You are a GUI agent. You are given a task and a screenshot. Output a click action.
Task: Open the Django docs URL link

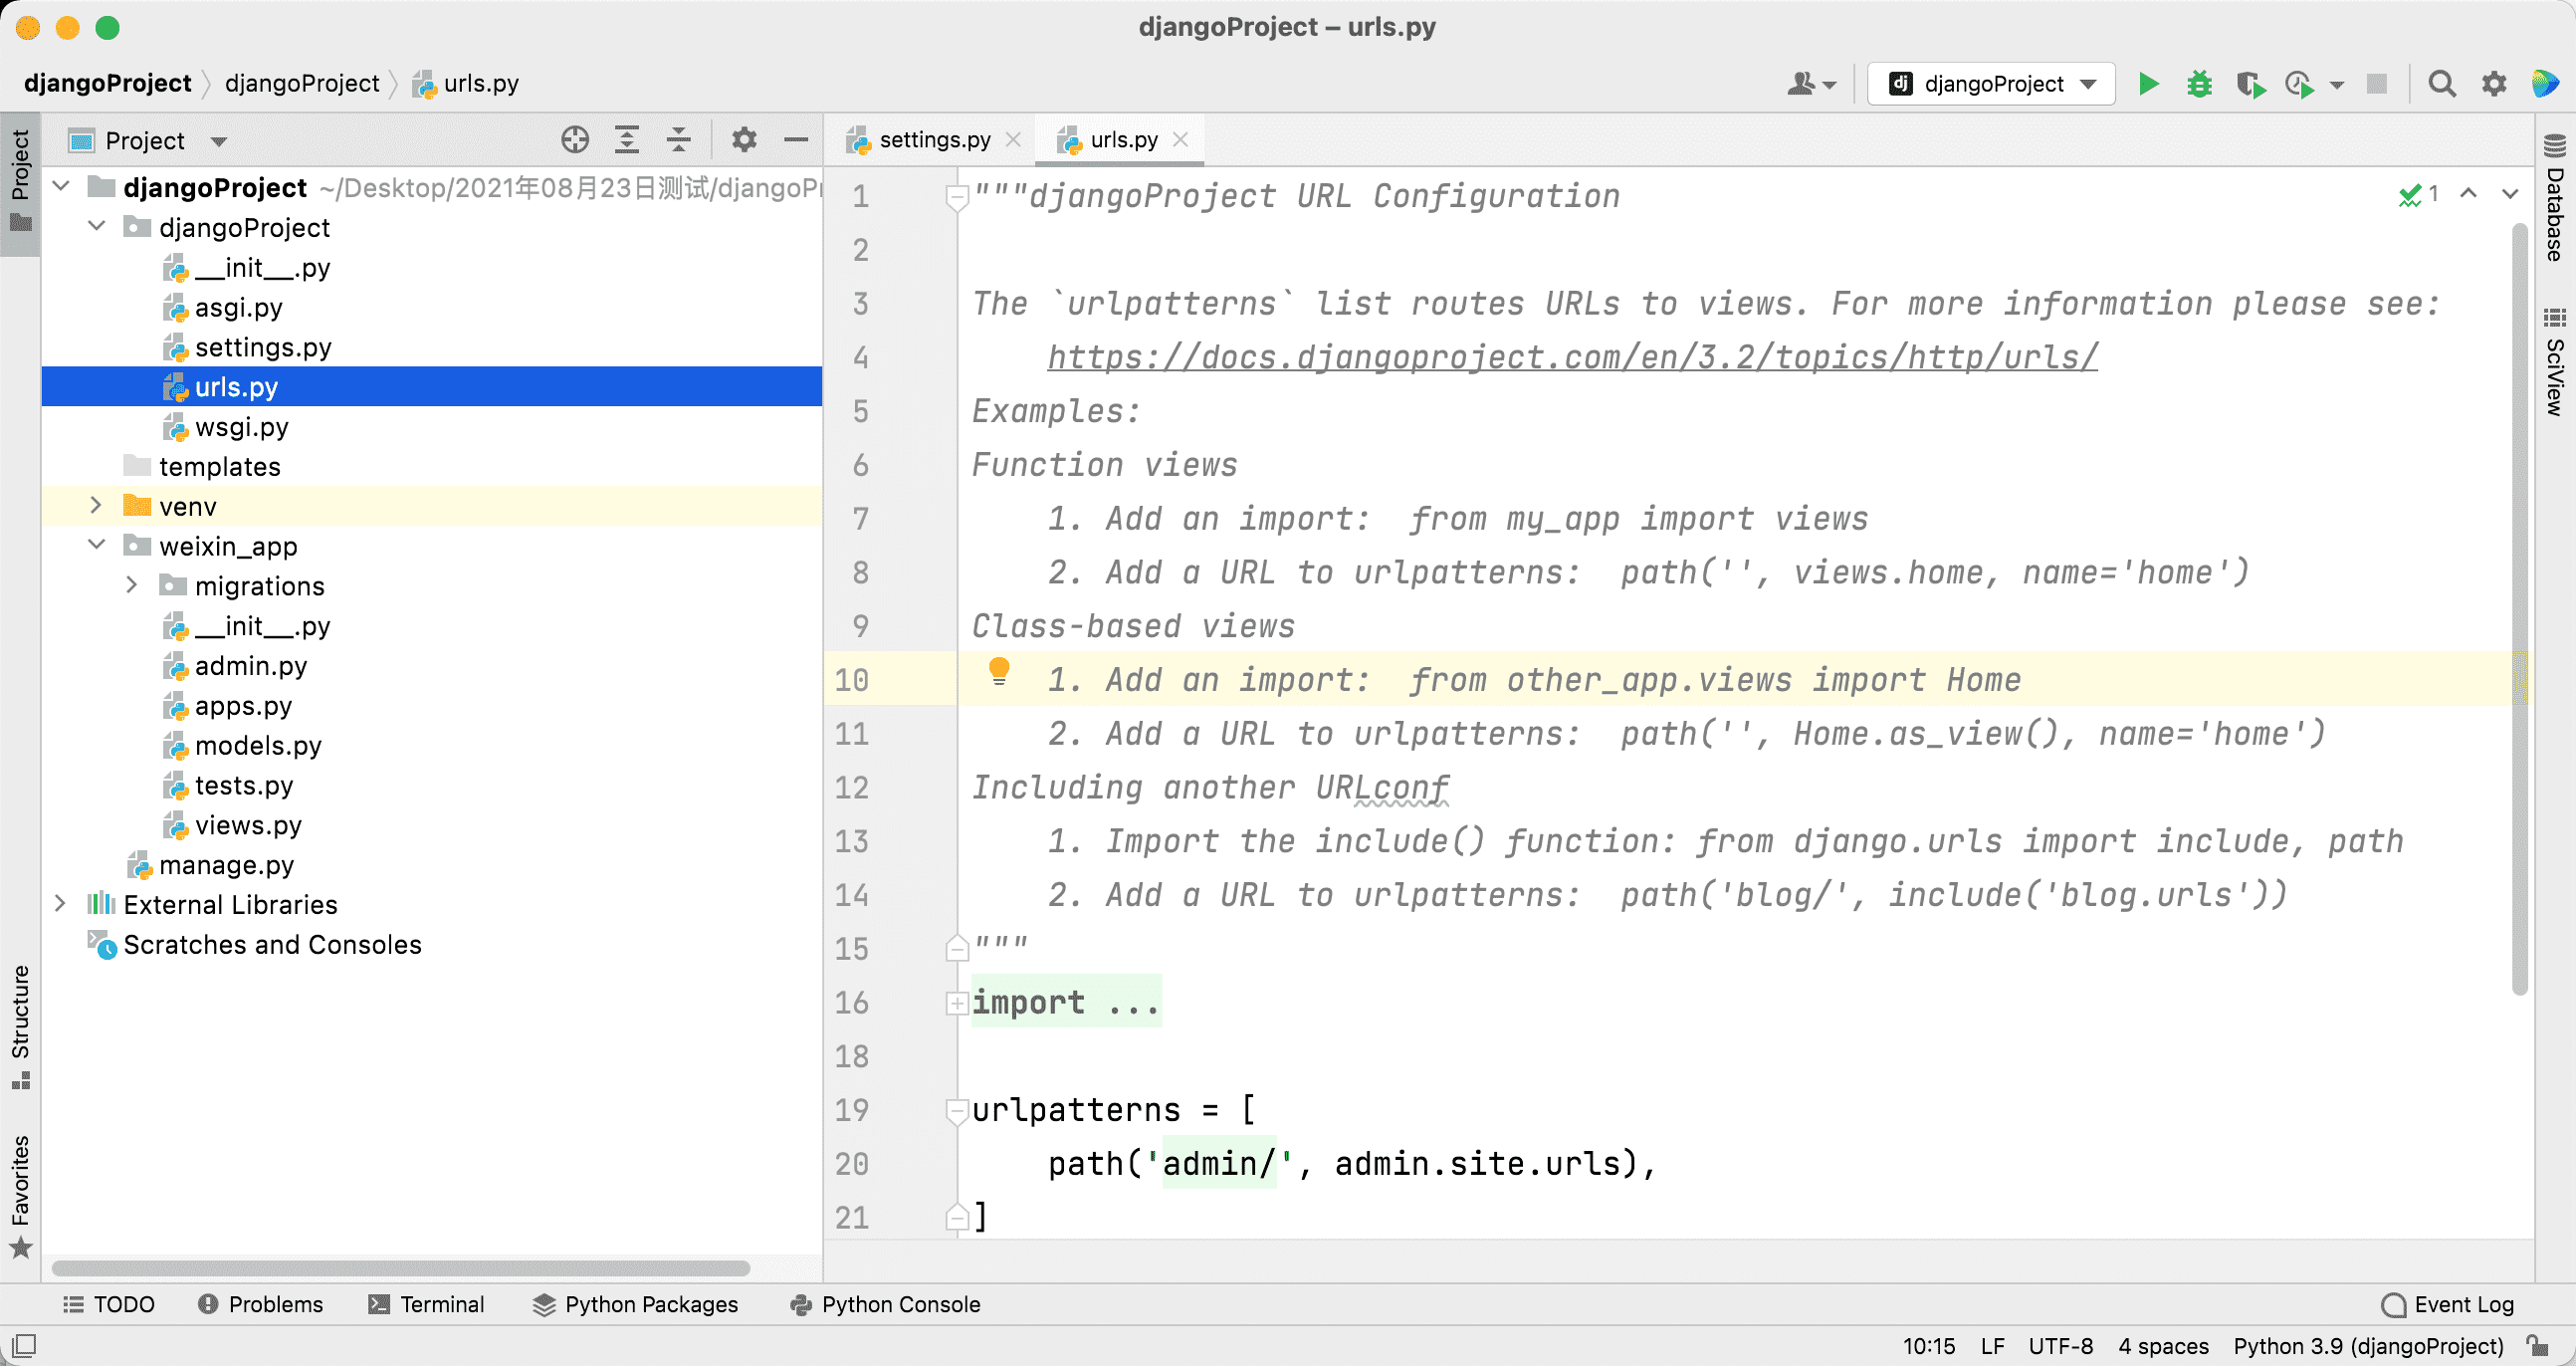(x=1572, y=357)
